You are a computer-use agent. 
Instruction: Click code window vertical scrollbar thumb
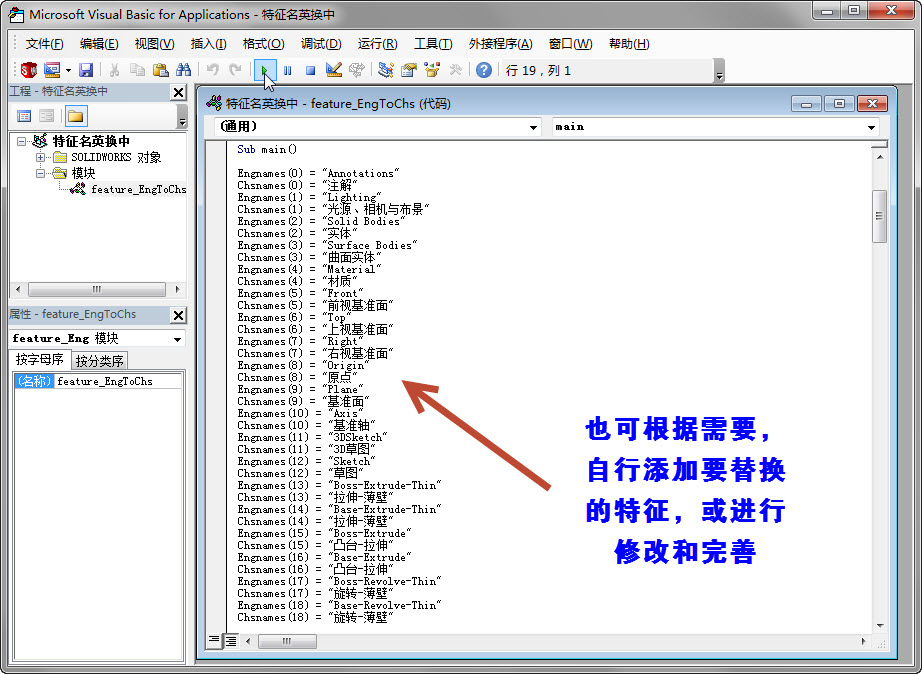[879, 216]
